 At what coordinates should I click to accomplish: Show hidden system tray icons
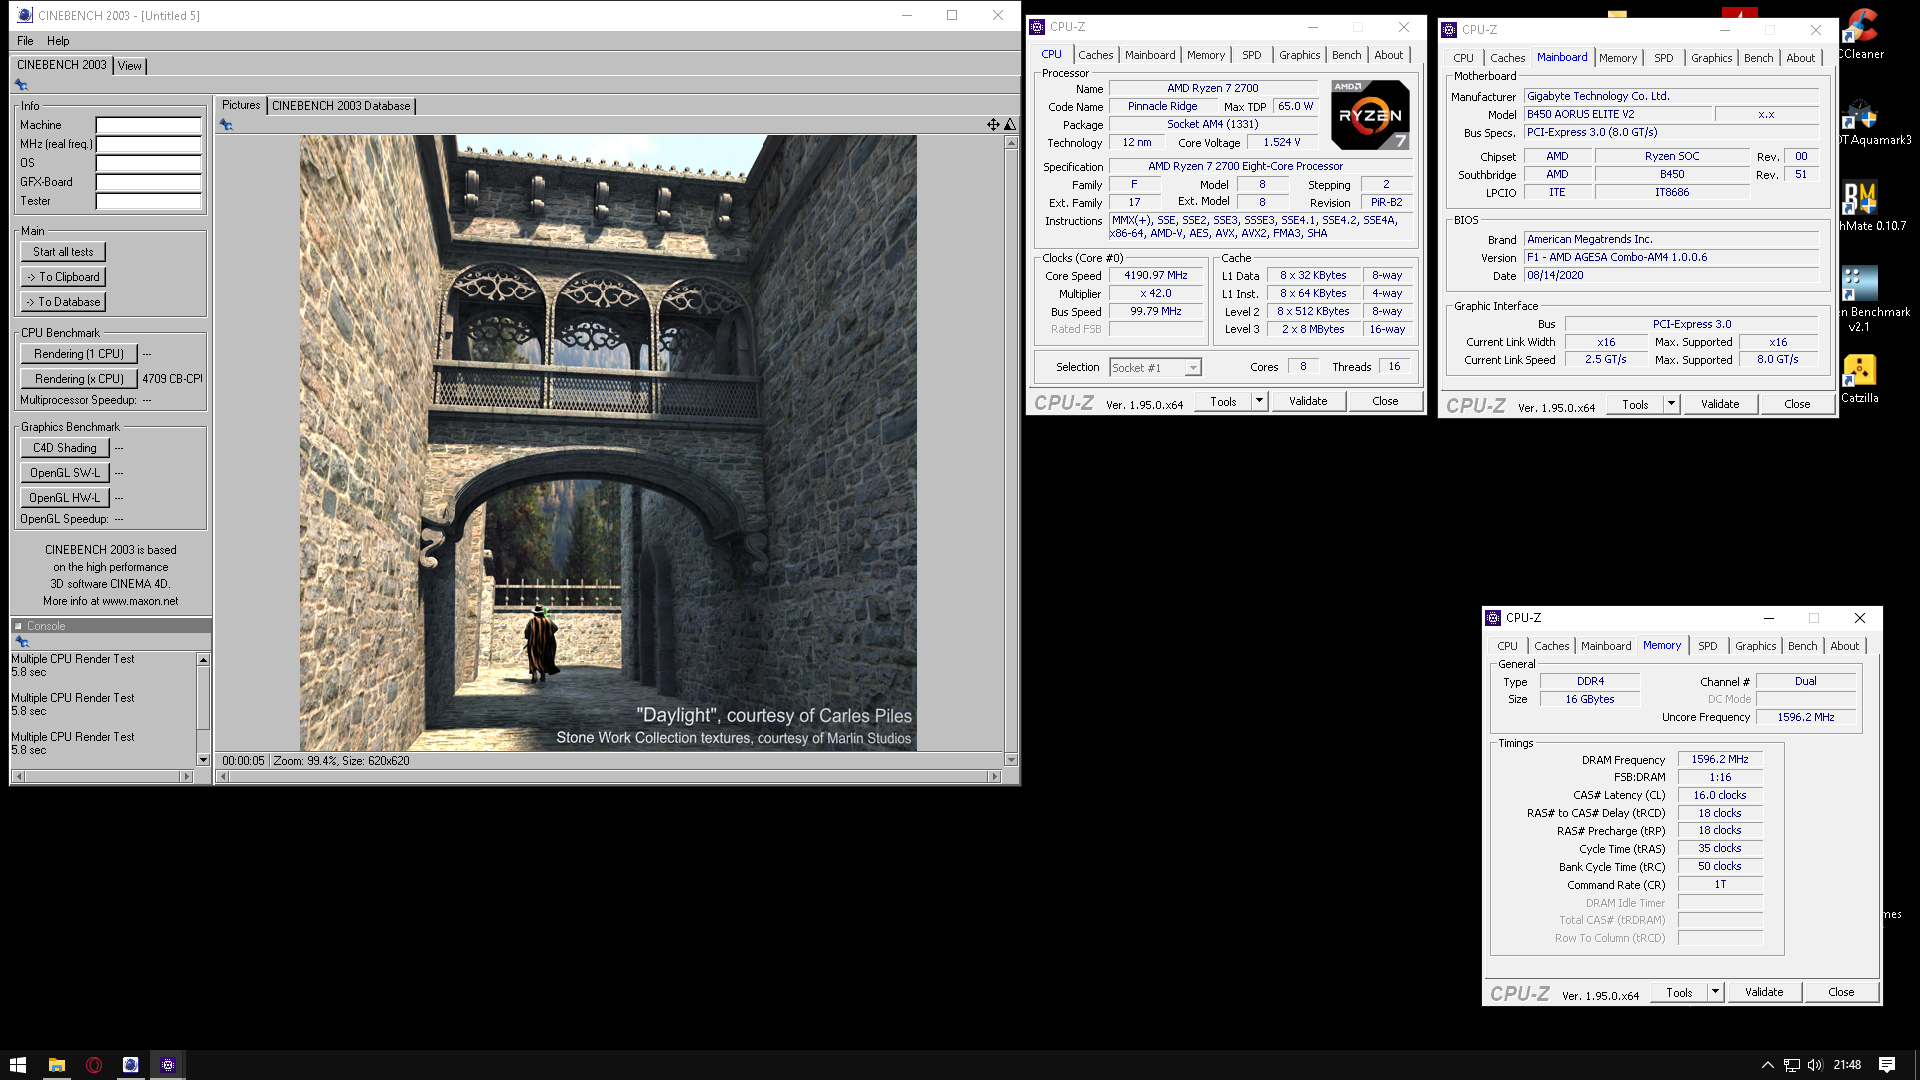(1767, 1065)
